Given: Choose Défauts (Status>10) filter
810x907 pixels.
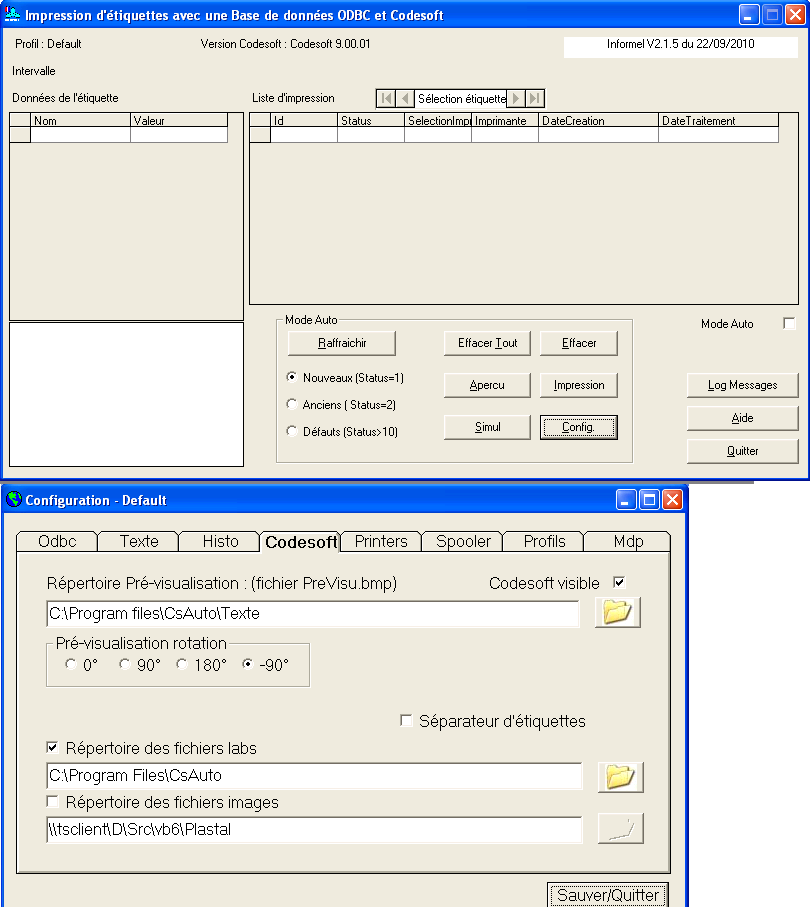Looking at the screenshot, I should [x=292, y=432].
